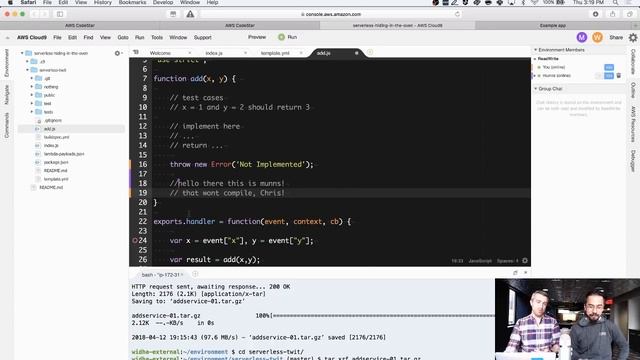Open Cloud9 preferences gear at top right

tap(633, 38)
